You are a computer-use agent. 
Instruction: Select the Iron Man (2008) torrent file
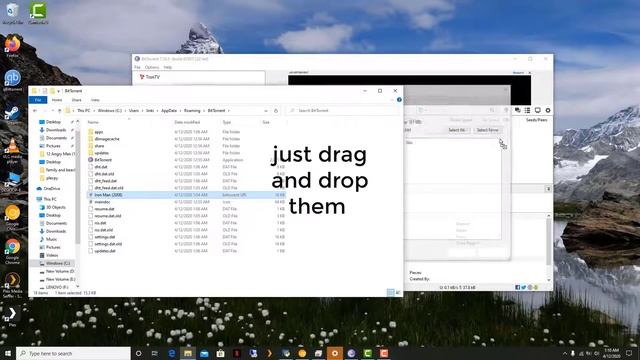[x=108, y=195]
